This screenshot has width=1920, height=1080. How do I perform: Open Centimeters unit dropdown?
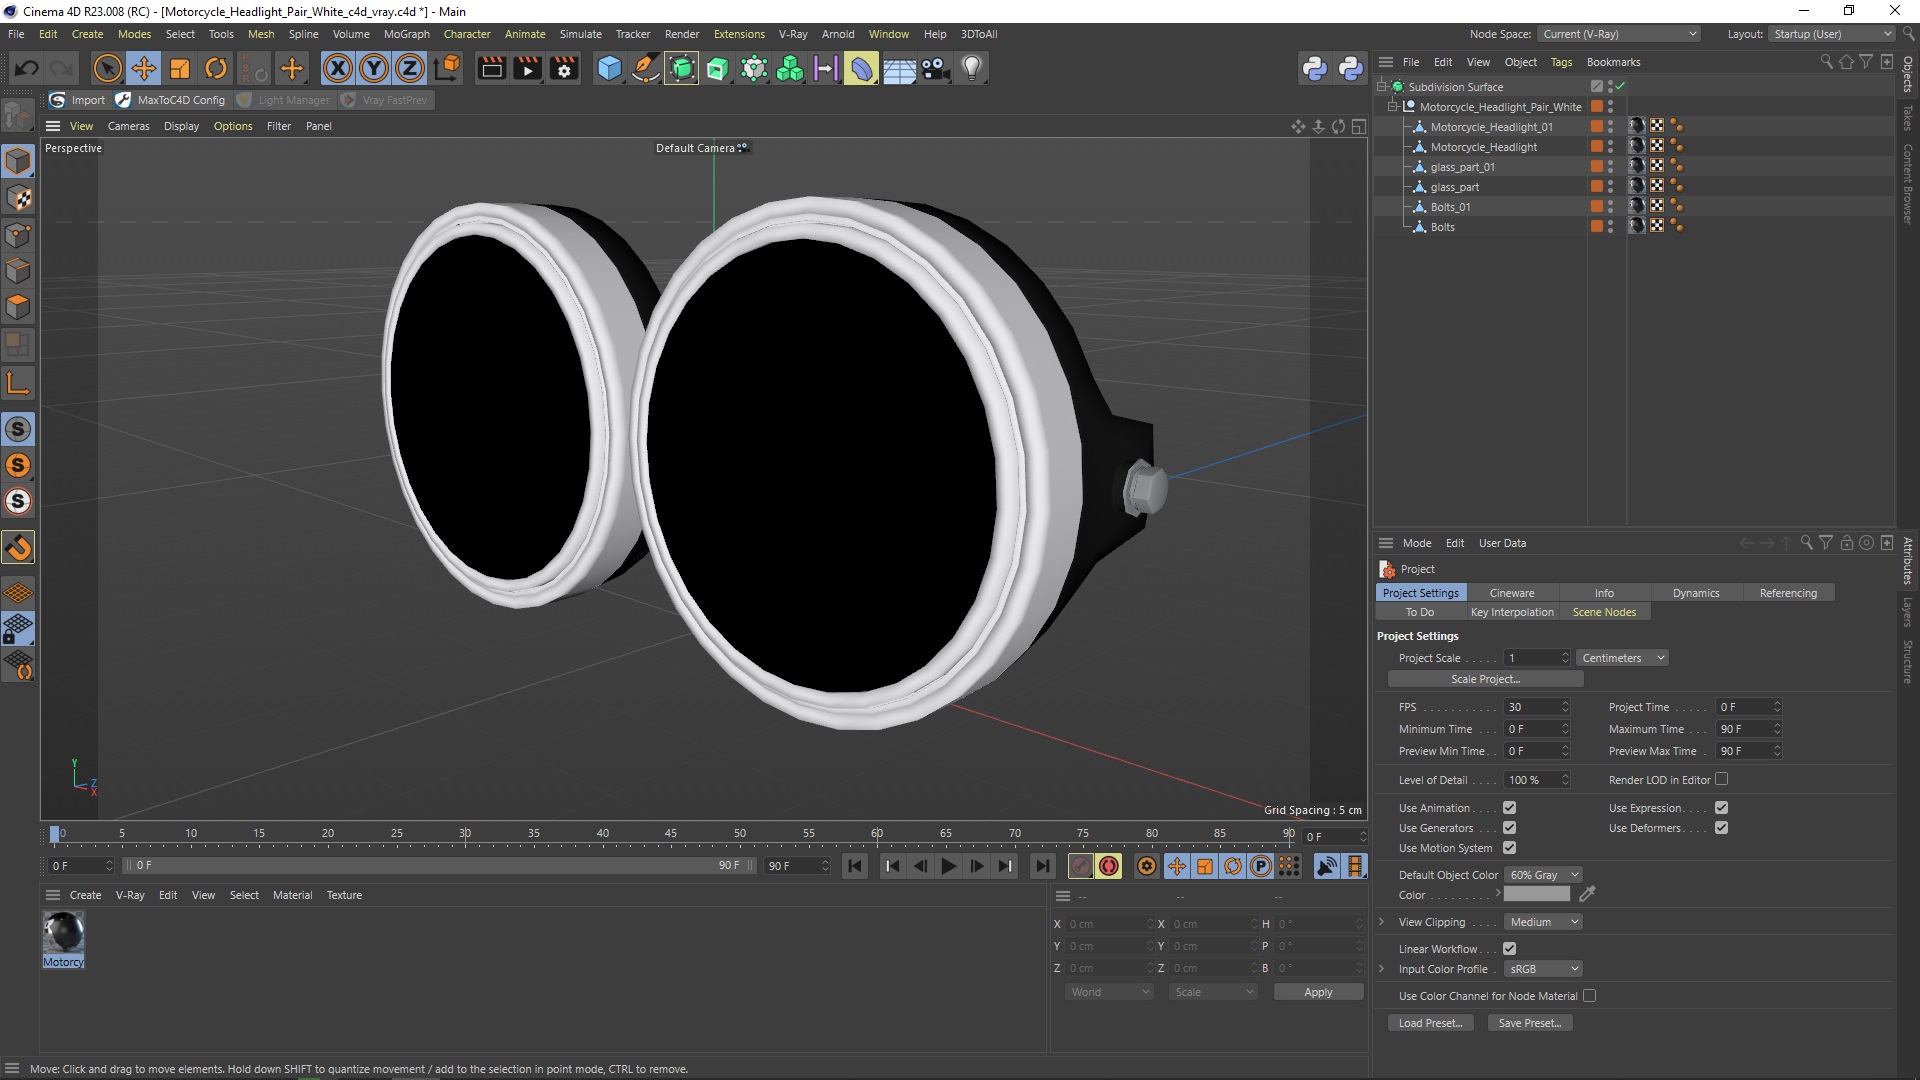click(1622, 658)
